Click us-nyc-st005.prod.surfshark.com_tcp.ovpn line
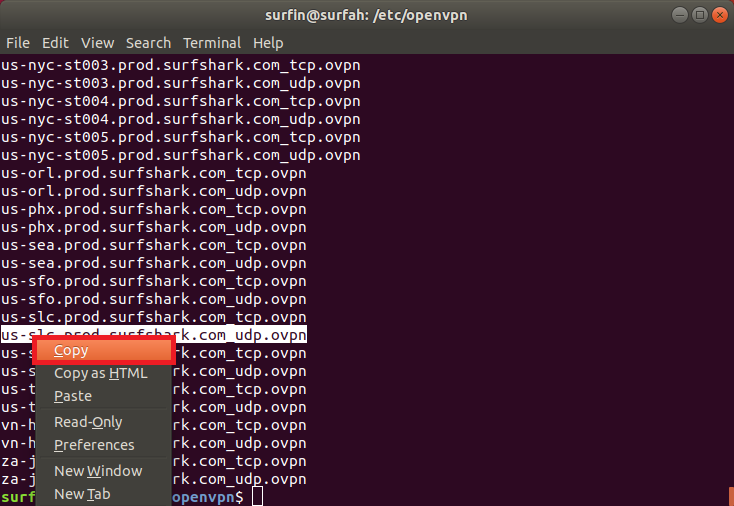The height and width of the screenshot is (506, 734). [181, 137]
